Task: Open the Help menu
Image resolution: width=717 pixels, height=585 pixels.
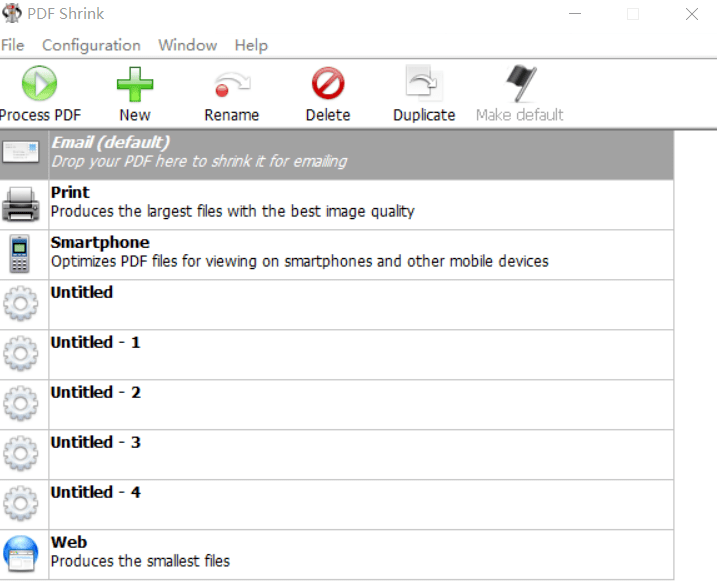Action: pos(251,45)
